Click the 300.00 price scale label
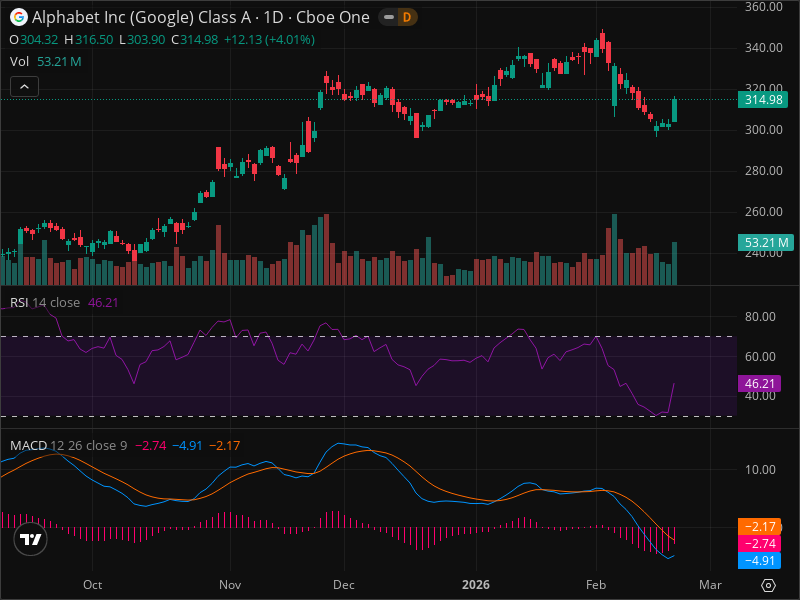The height and width of the screenshot is (600, 800). click(764, 130)
